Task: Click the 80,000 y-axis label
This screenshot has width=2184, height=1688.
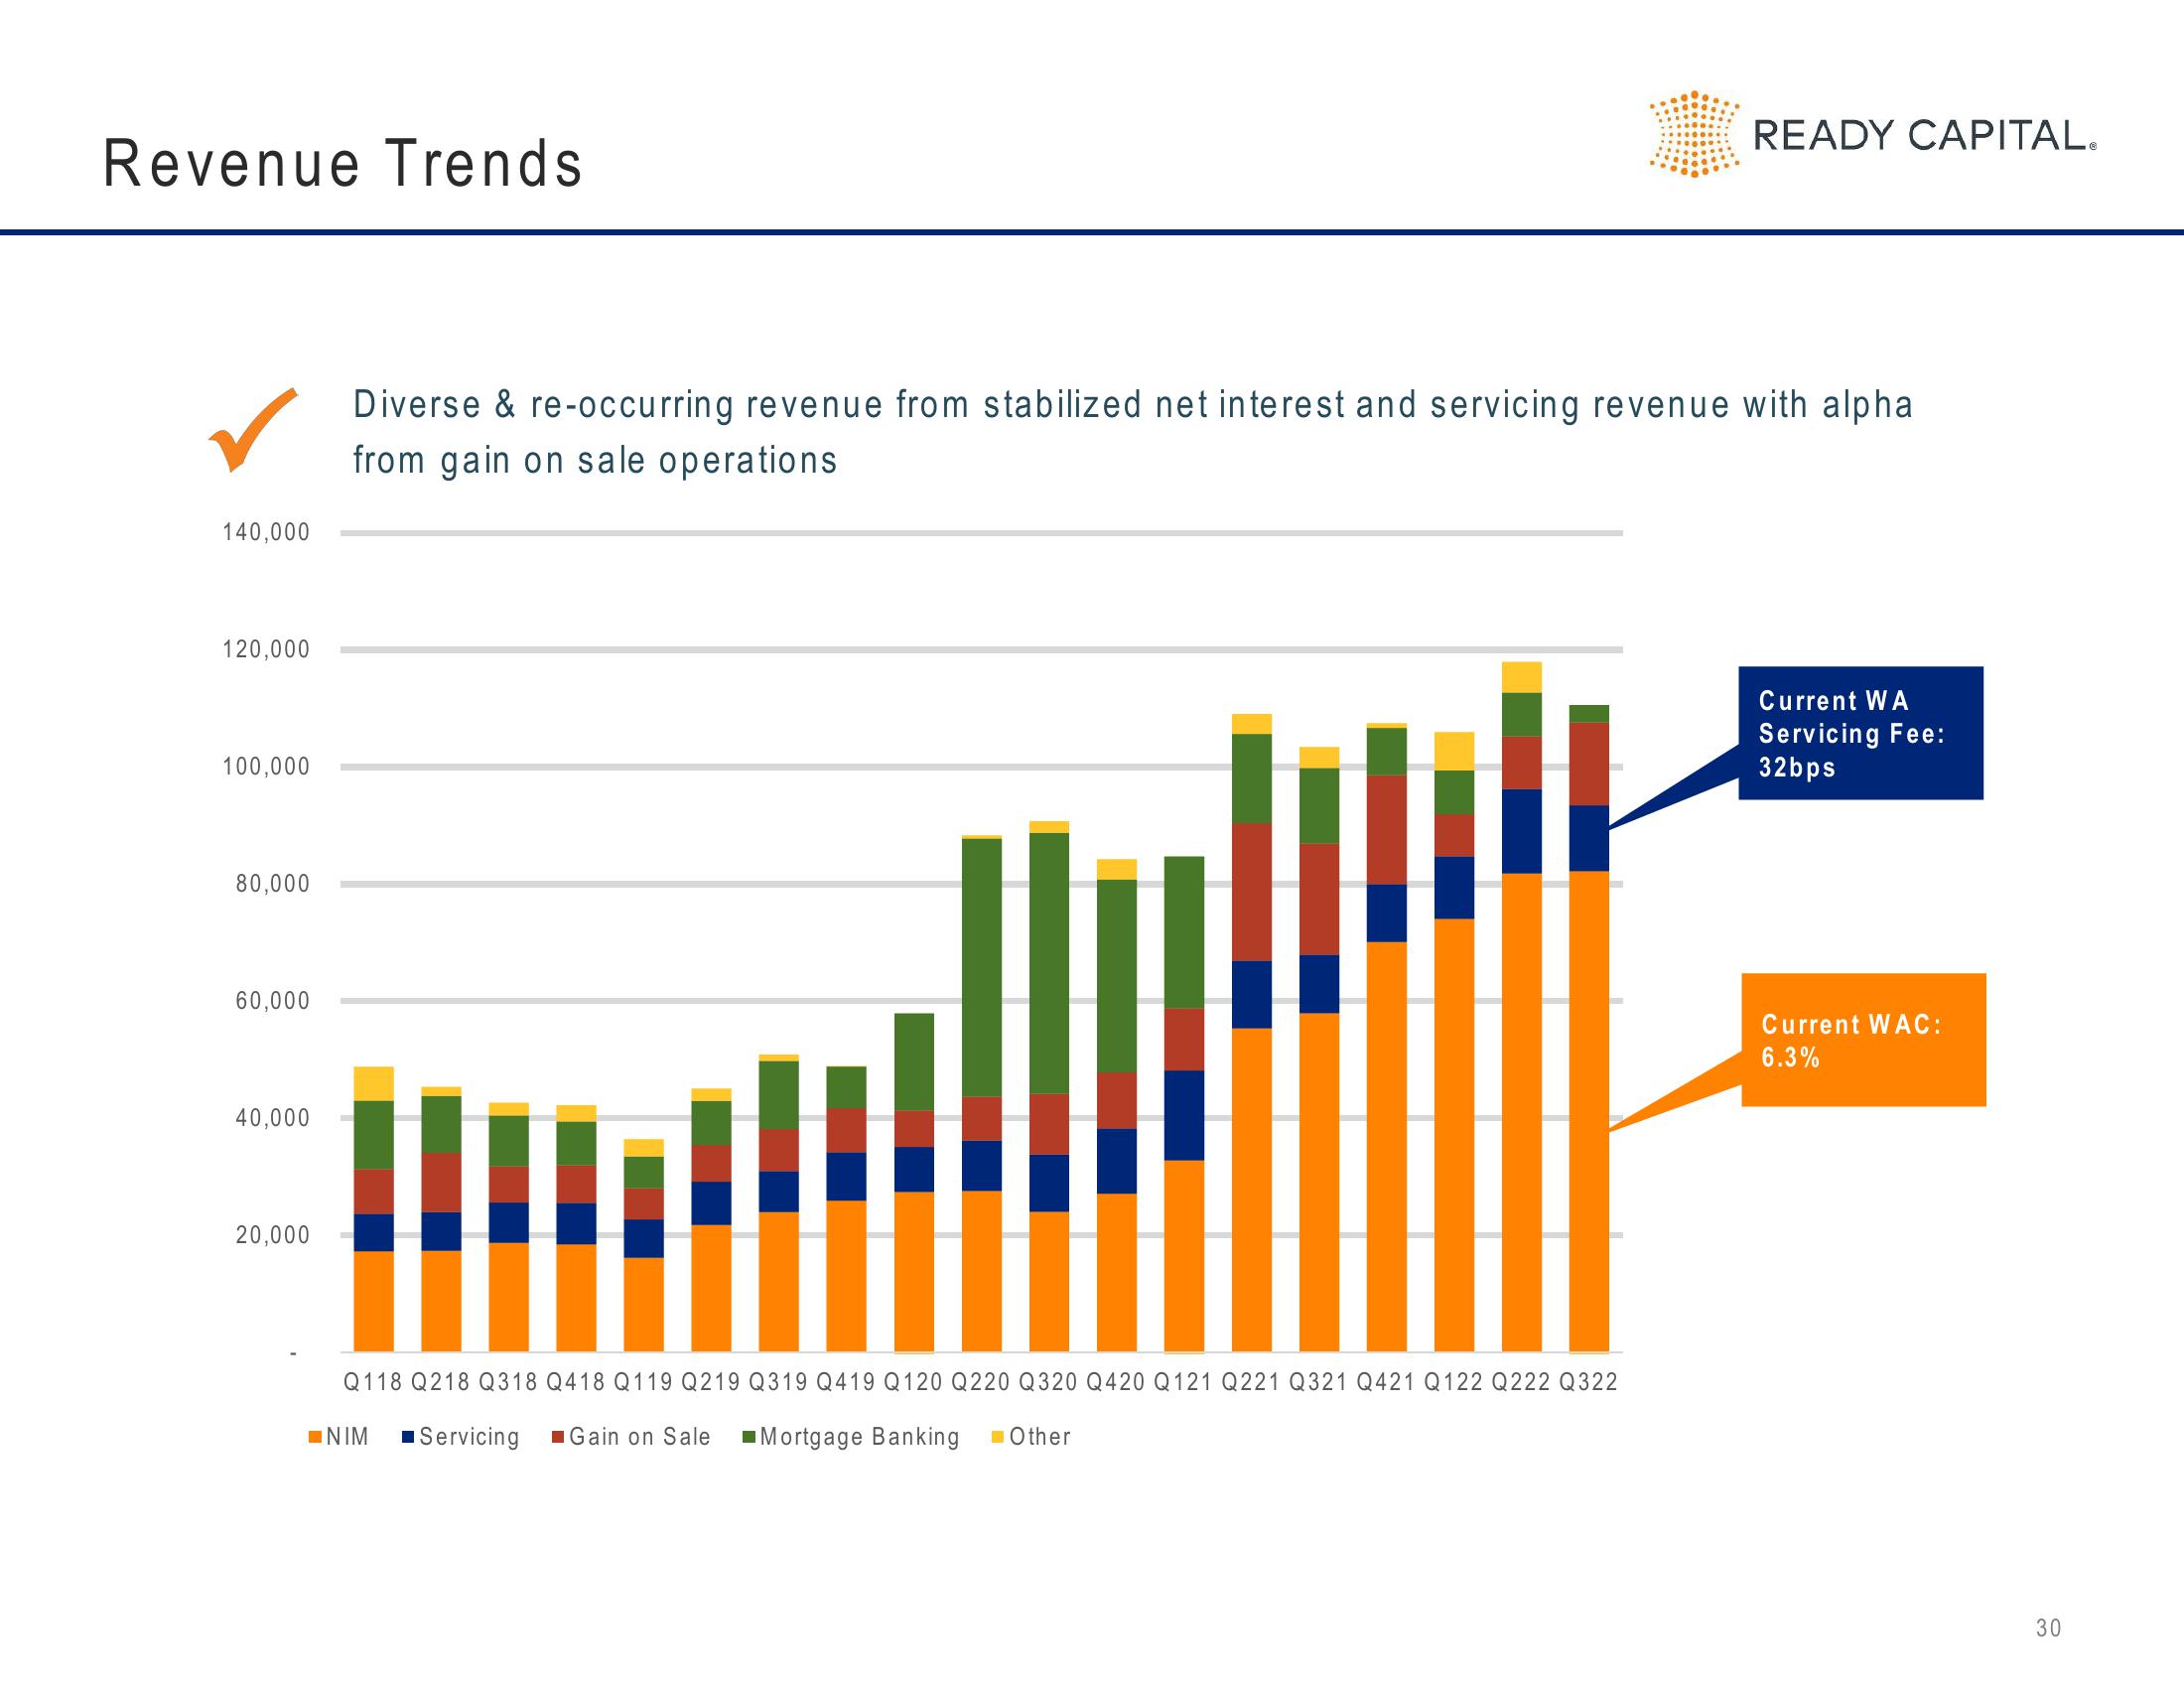Action: tap(273, 884)
